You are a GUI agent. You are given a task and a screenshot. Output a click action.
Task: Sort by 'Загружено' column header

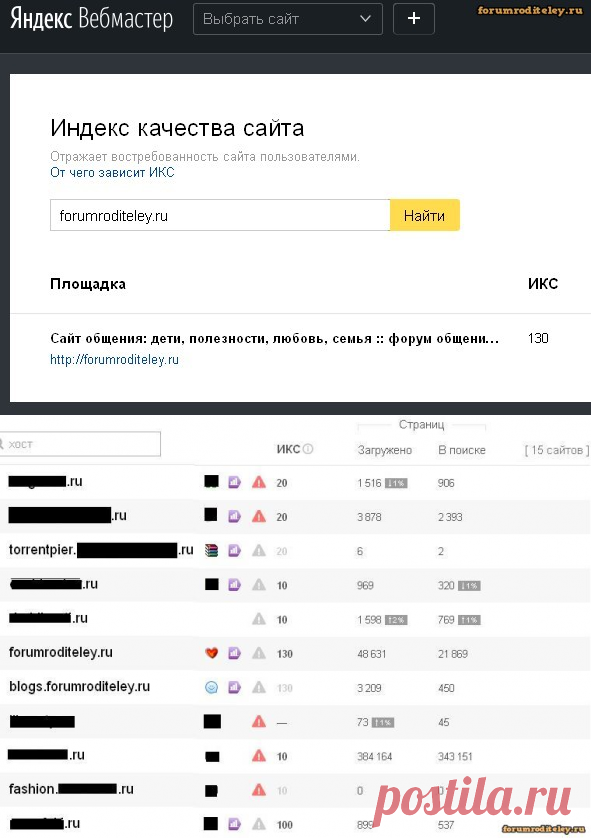(x=385, y=450)
